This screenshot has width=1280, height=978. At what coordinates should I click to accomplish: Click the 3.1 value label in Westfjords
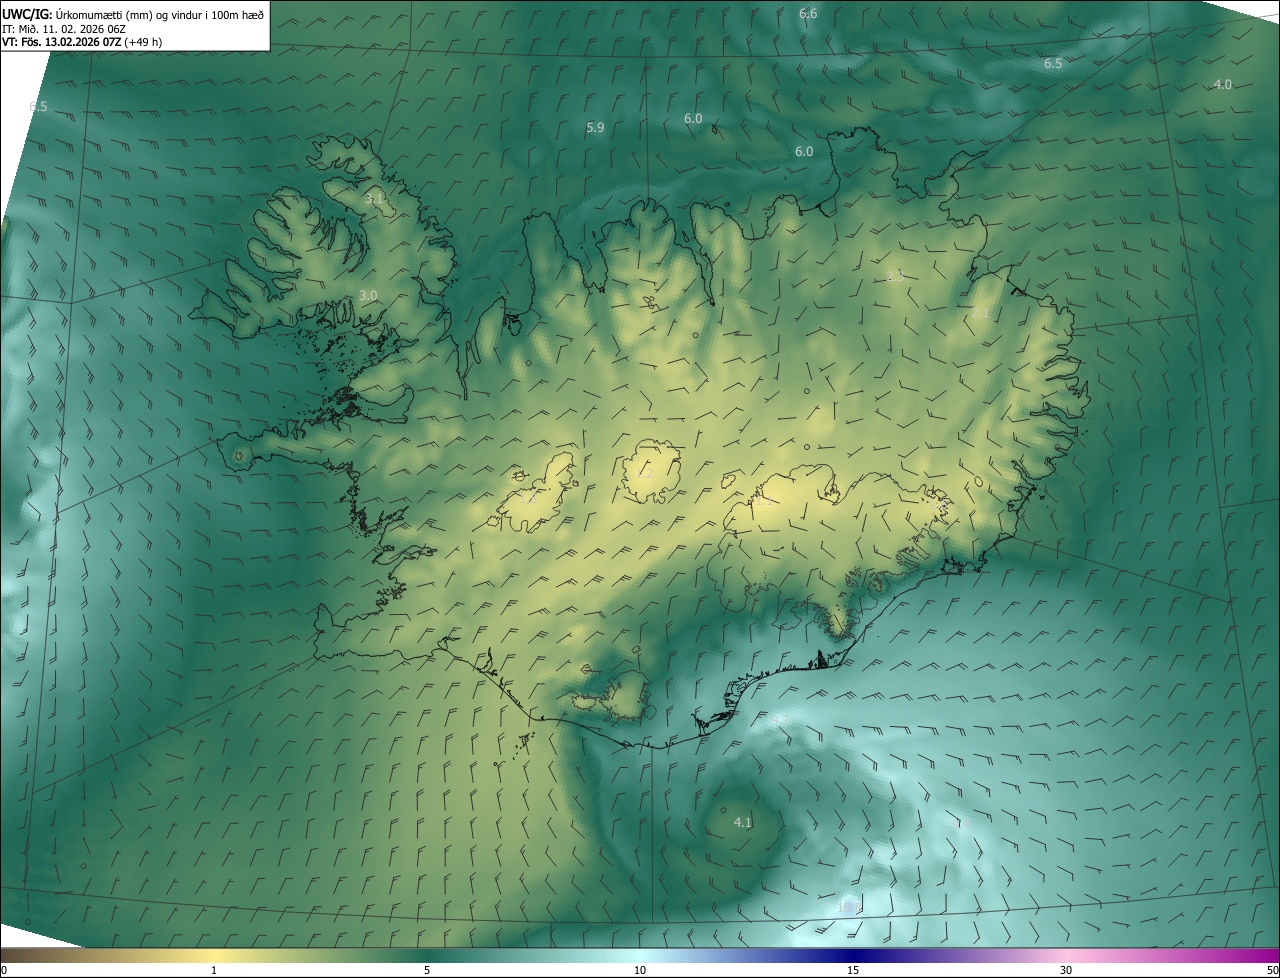click(374, 199)
